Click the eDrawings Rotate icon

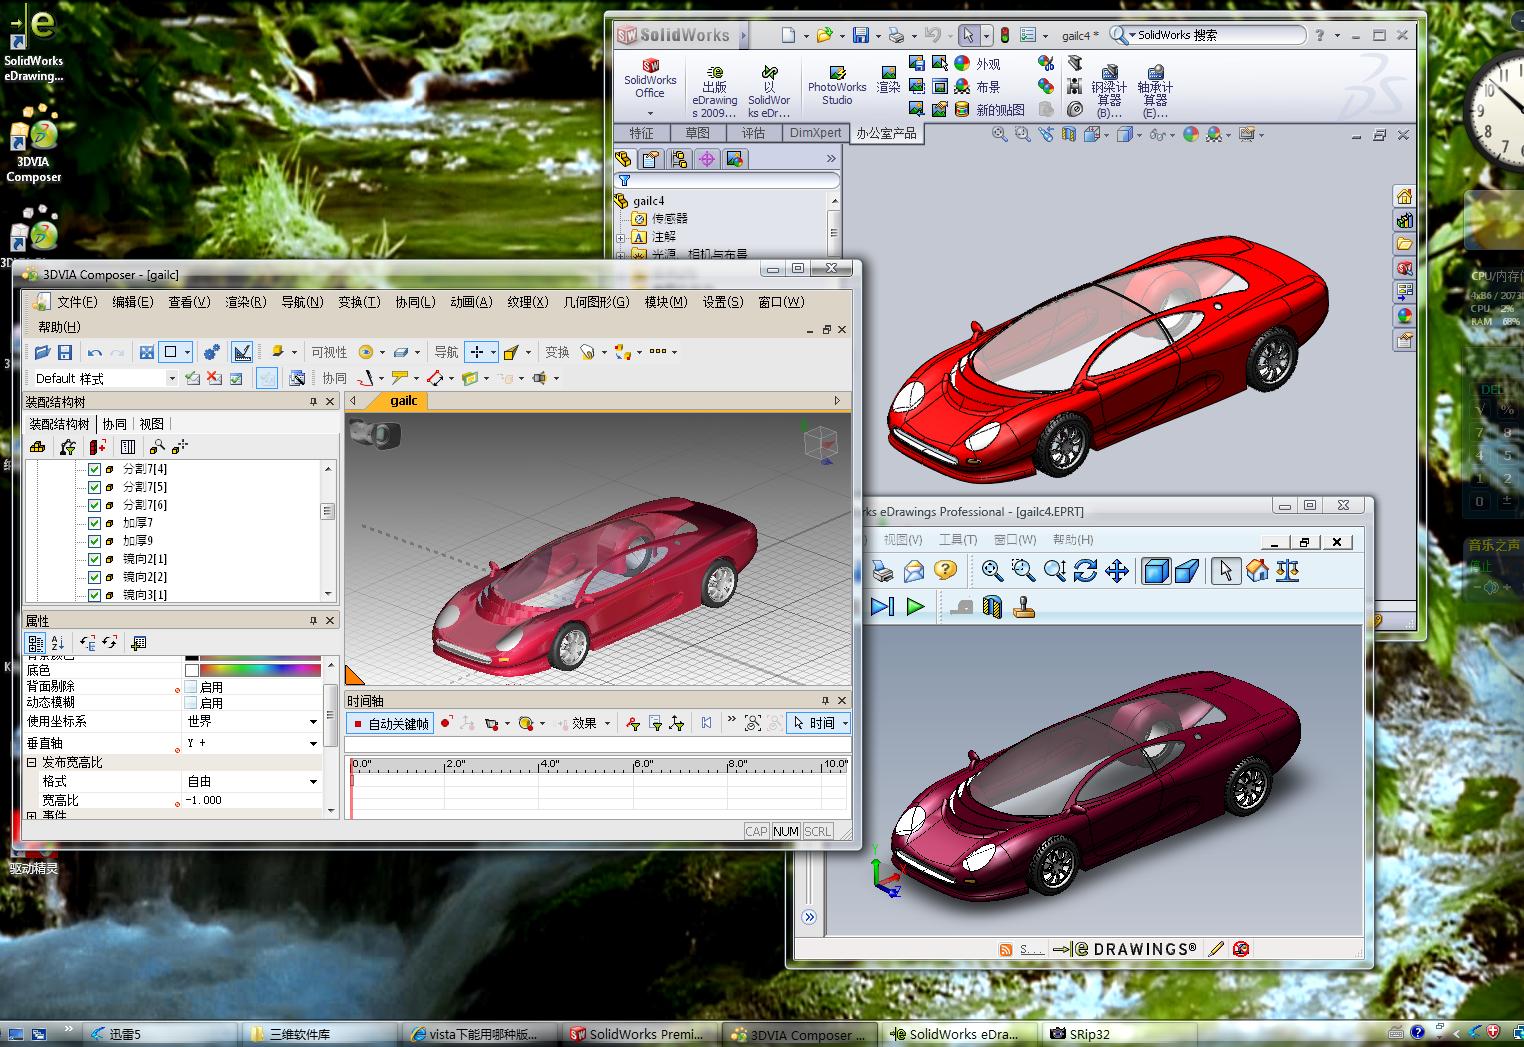point(1085,571)
